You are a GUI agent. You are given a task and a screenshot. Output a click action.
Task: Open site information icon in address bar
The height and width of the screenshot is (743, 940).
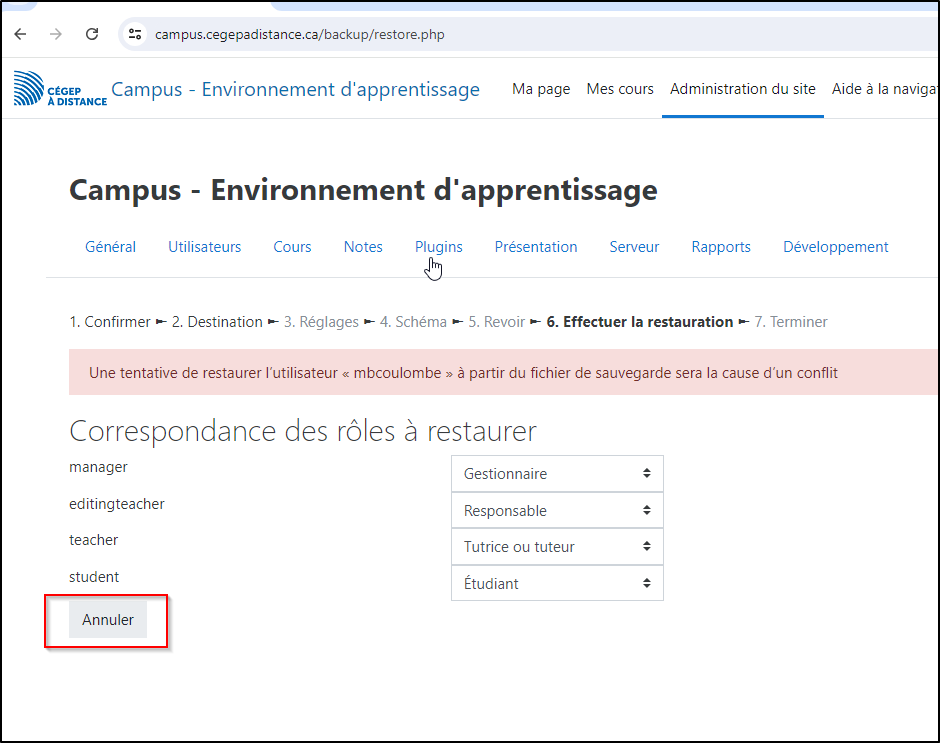click(135, 34)
